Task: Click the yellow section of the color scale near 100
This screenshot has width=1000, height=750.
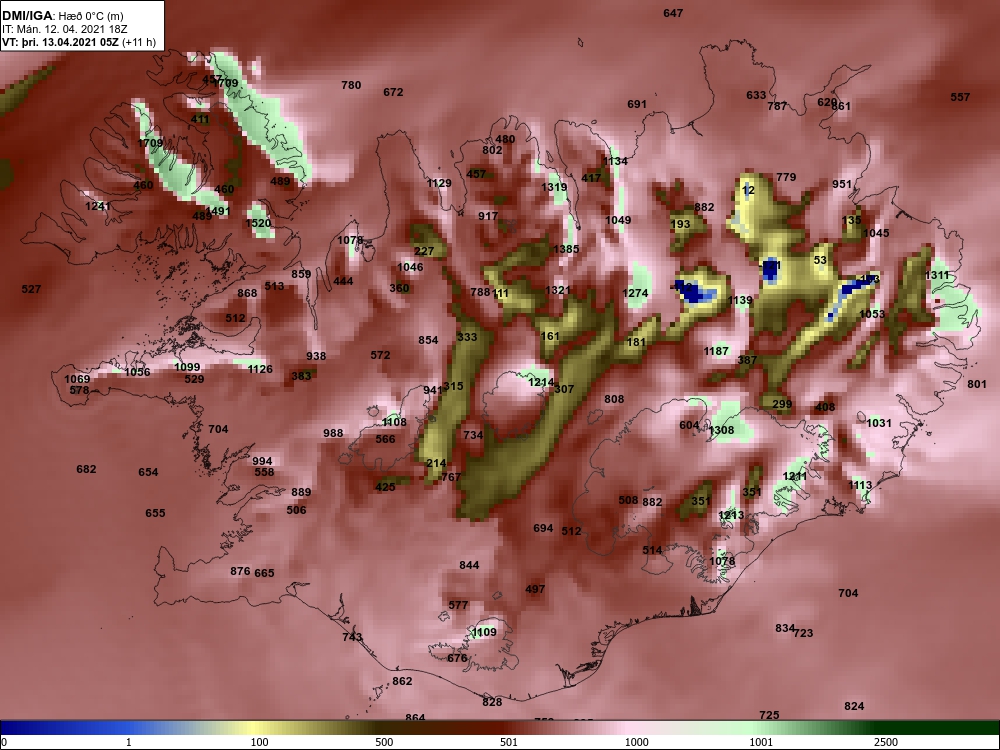Action: point(255,728)
